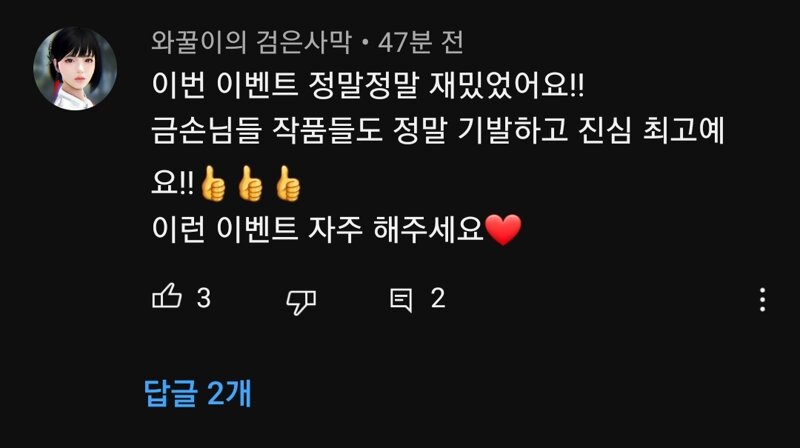This screenshot has width=800, height=448.
Task: Click the 47분 전 timestamp
Action: tap(421, 42)
